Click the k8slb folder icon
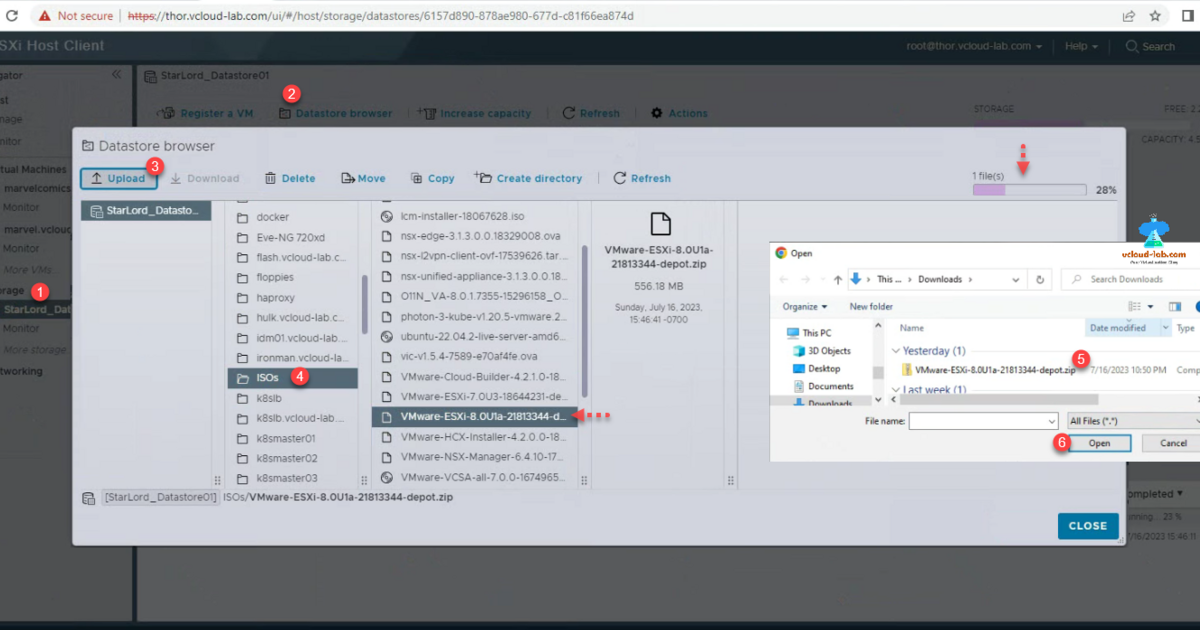 tap(242, 398)
